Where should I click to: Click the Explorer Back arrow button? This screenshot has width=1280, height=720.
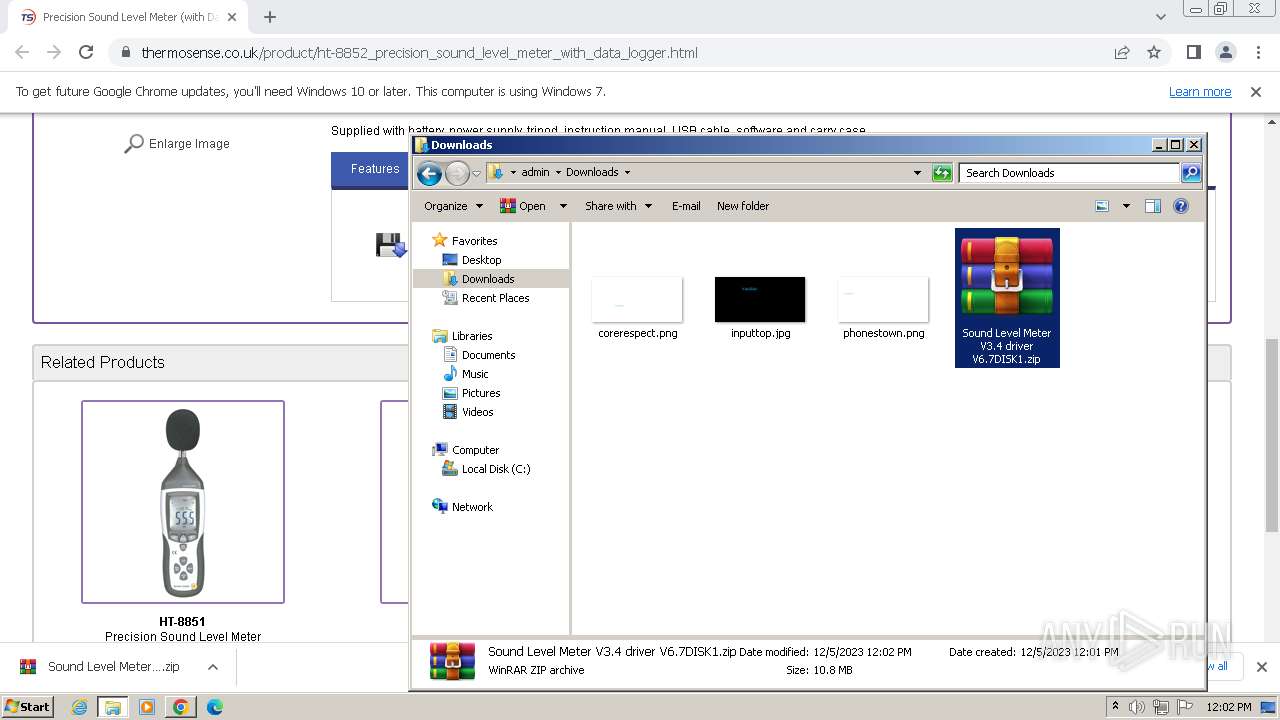pyautogui.click(x=429, y=173)
